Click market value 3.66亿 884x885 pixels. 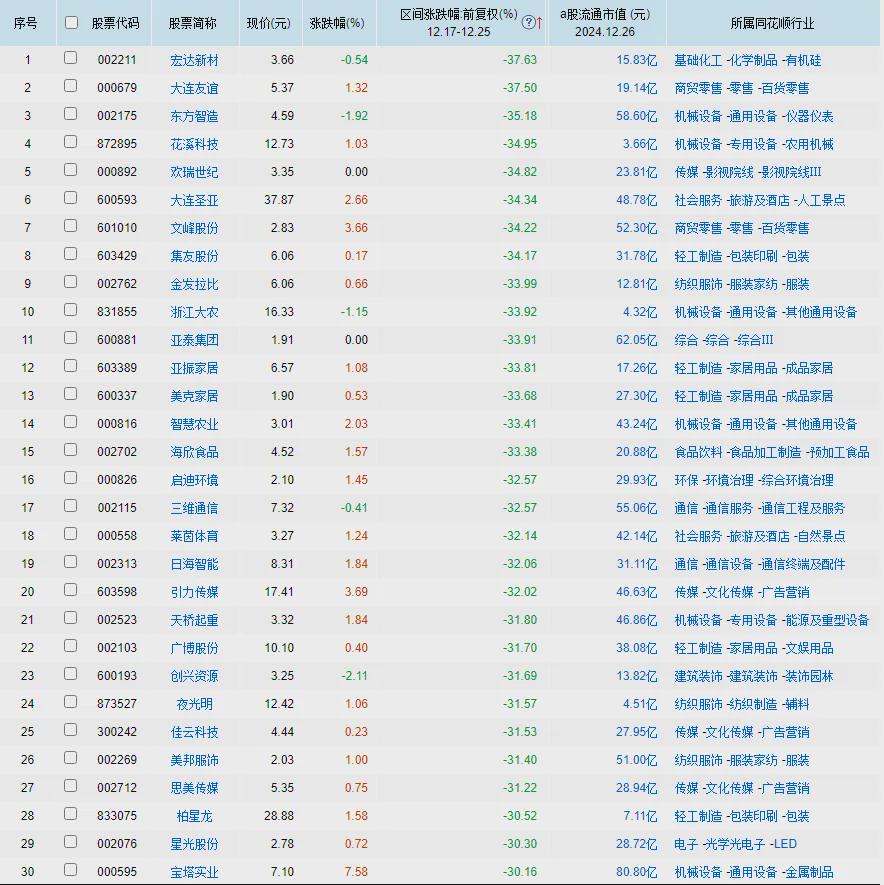pyautogui.click(x=640, y=144)
